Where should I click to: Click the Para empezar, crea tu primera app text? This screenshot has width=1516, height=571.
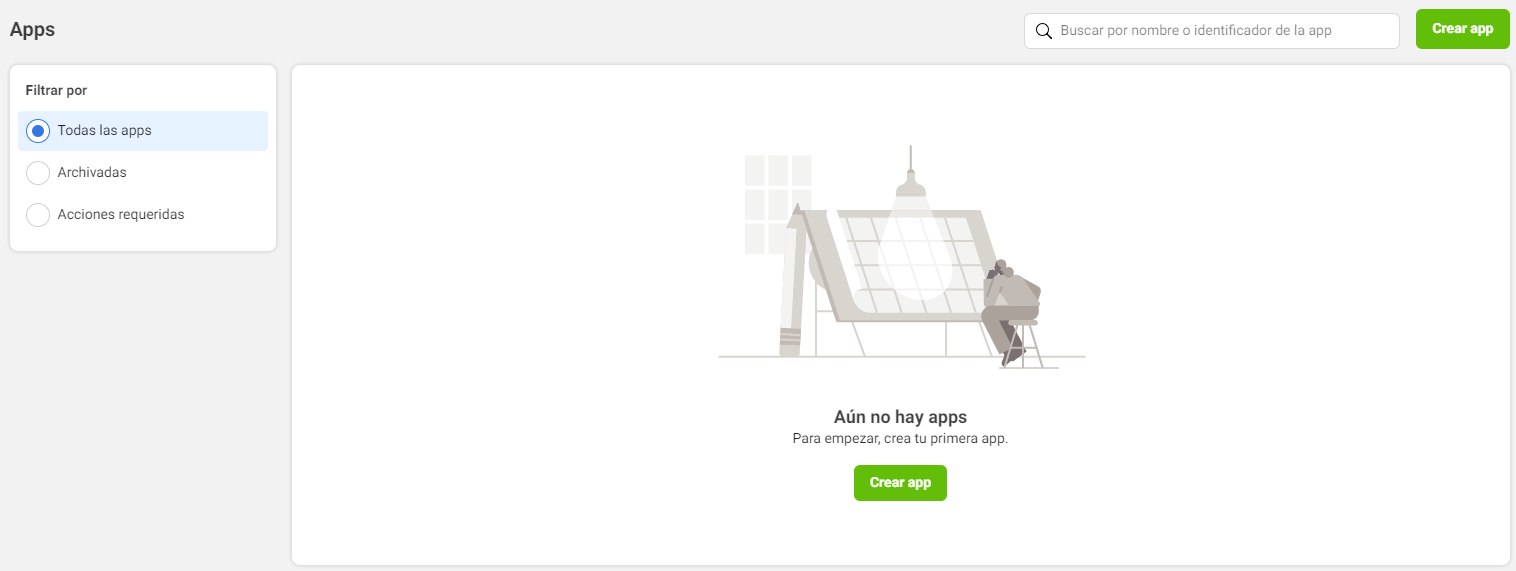pyautogui.click(x=900, y=439)
